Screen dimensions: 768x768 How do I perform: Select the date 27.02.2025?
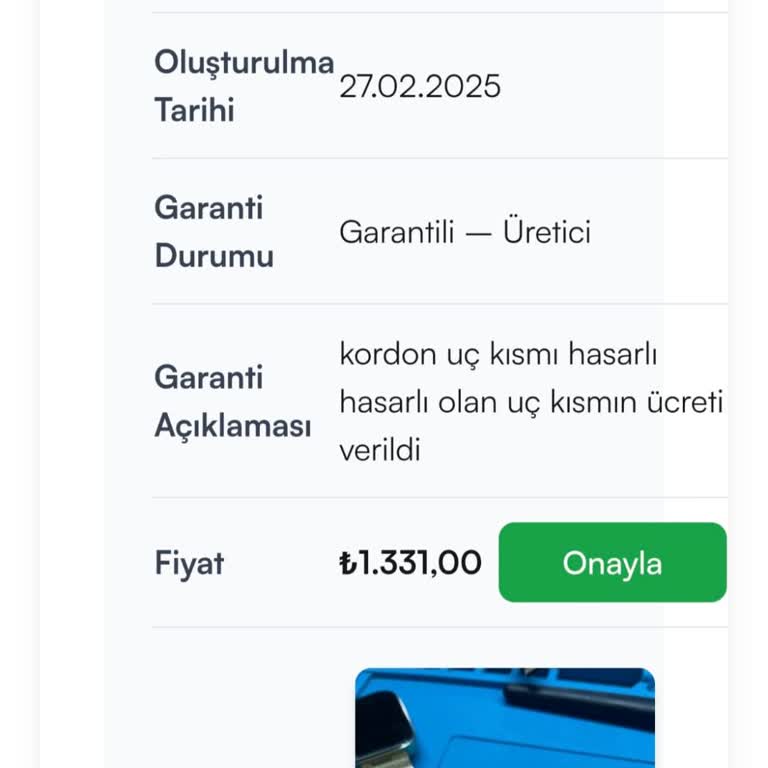(420, 87)
